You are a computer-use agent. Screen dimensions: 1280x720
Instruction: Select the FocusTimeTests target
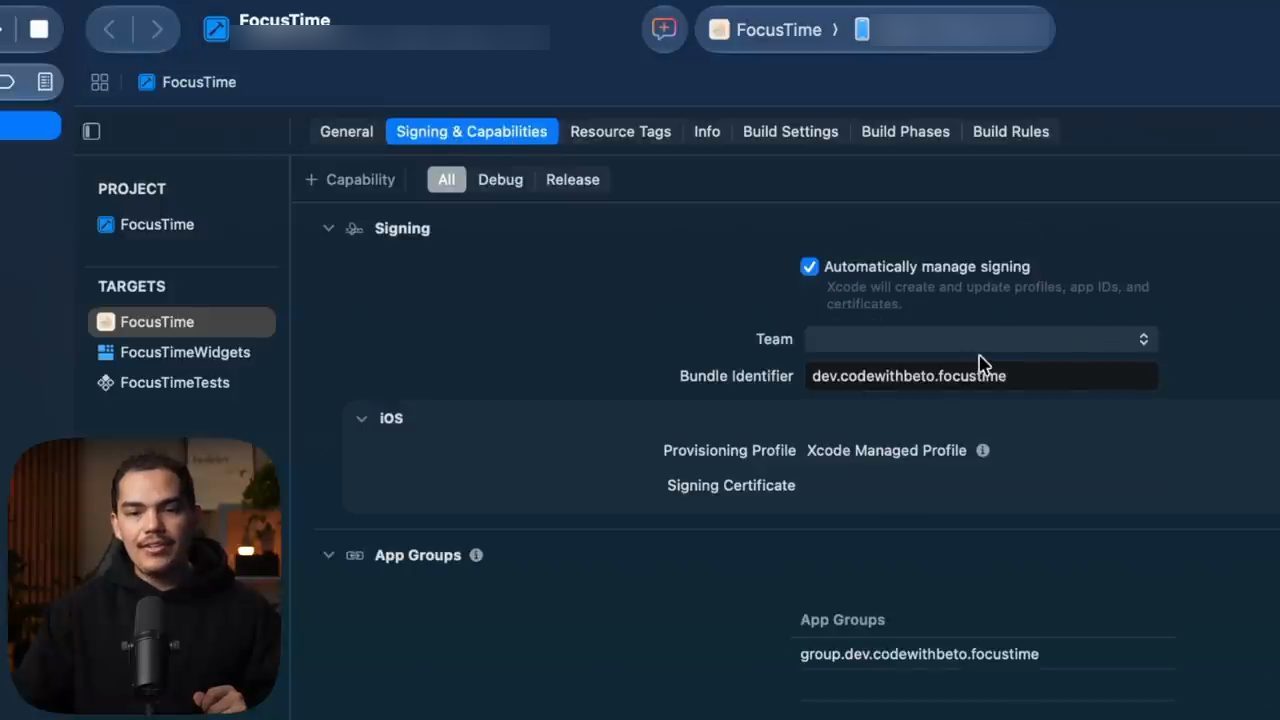(163, 382)
